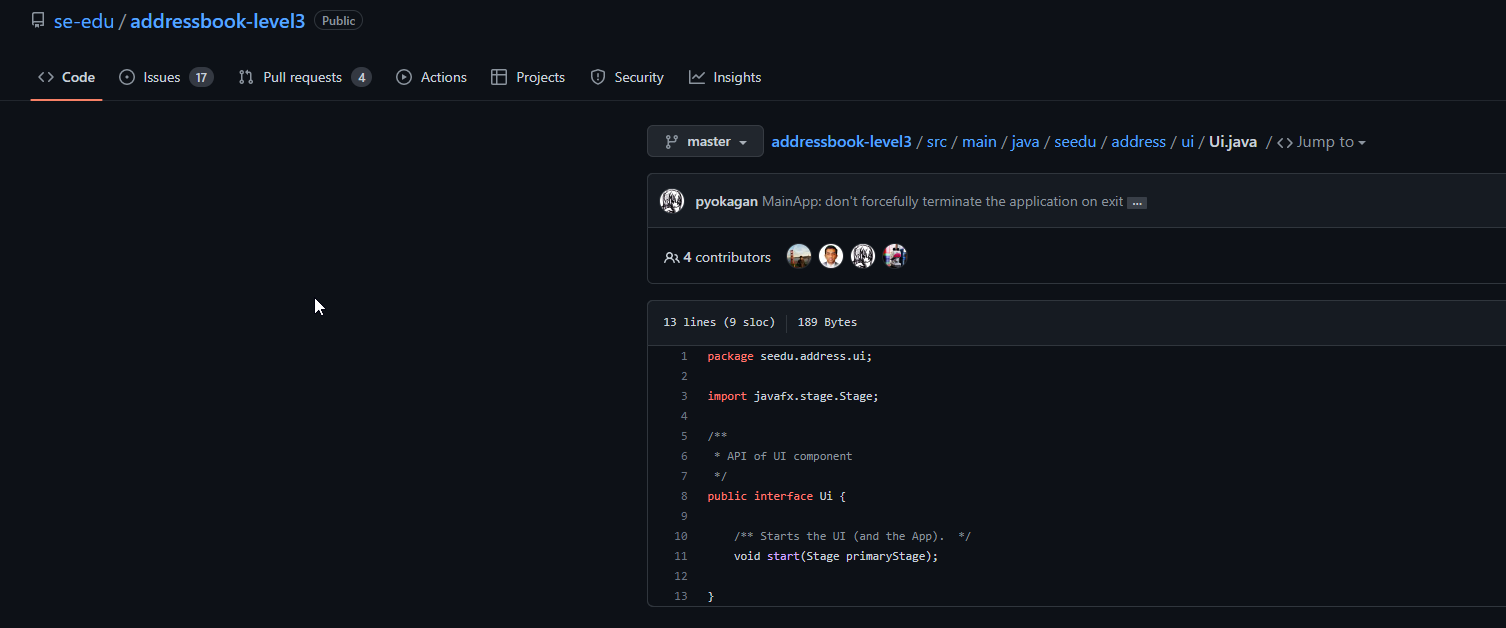
Task: Go to the address breadcrumb folder
Action: coord(1138,142)
